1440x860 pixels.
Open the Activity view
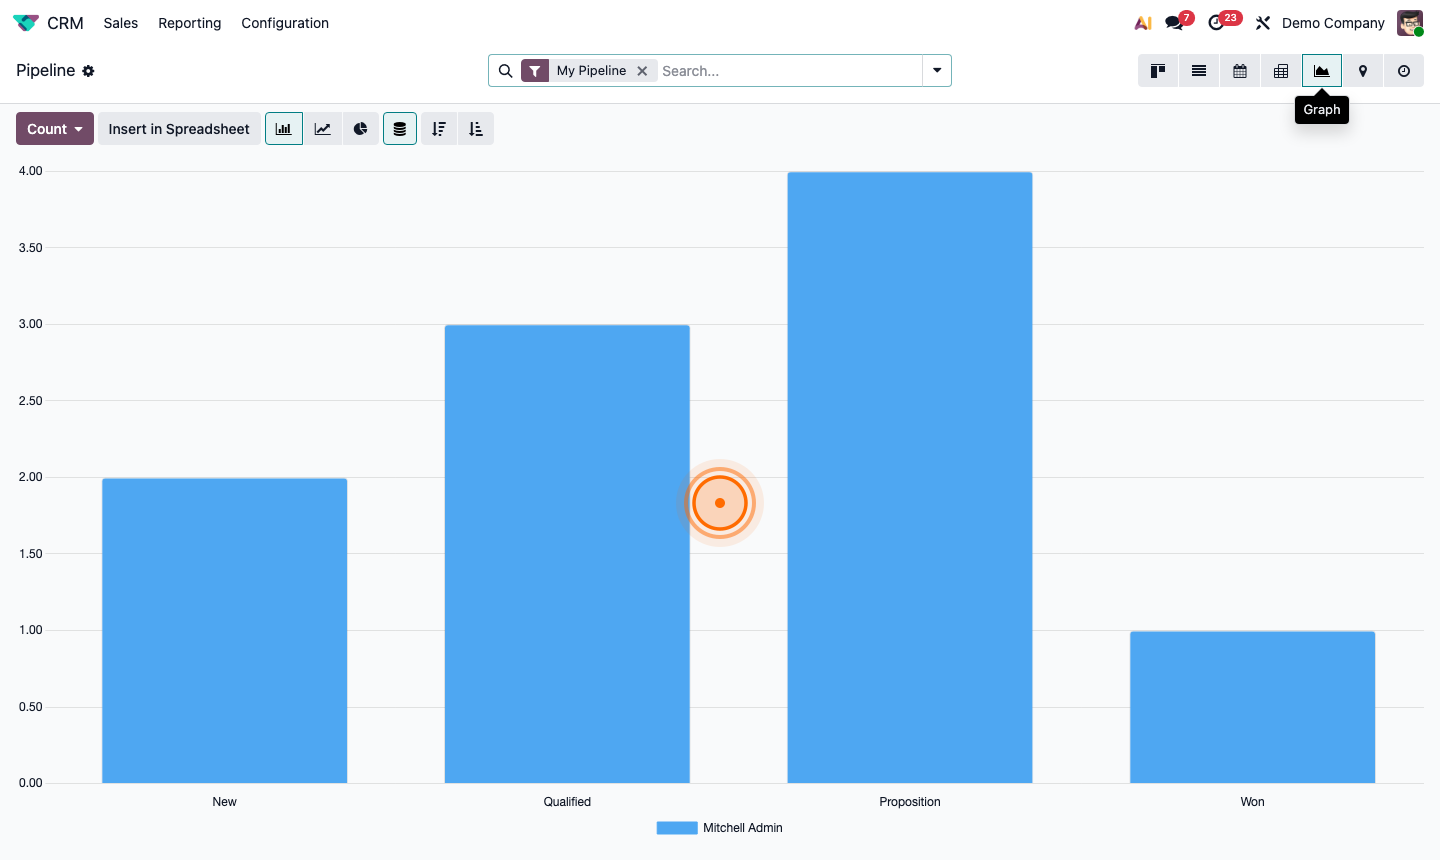click(1404, 70)
